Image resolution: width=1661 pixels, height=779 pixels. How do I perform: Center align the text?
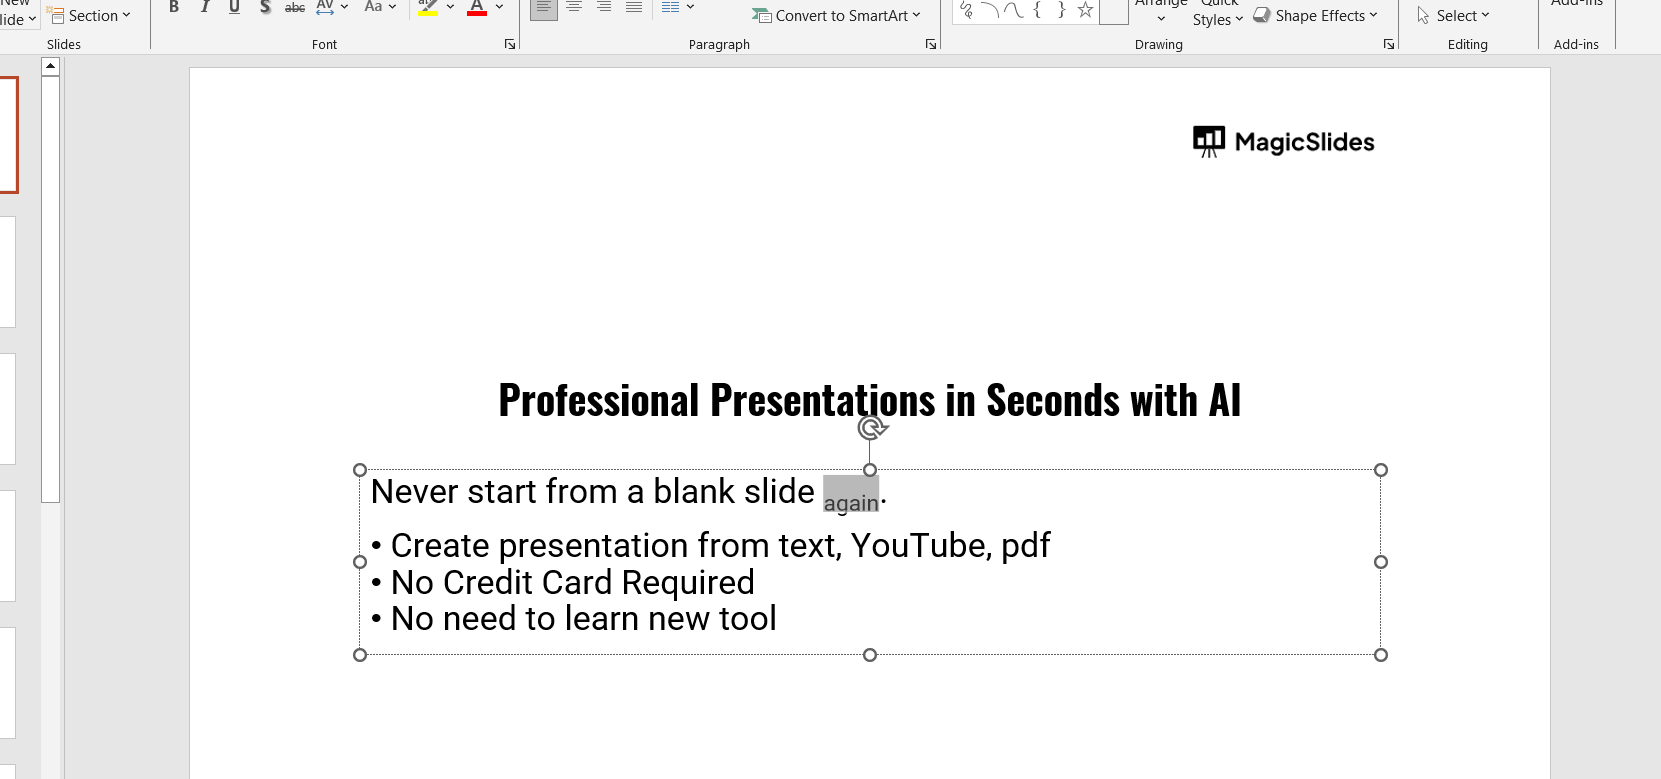coord(574,7)
